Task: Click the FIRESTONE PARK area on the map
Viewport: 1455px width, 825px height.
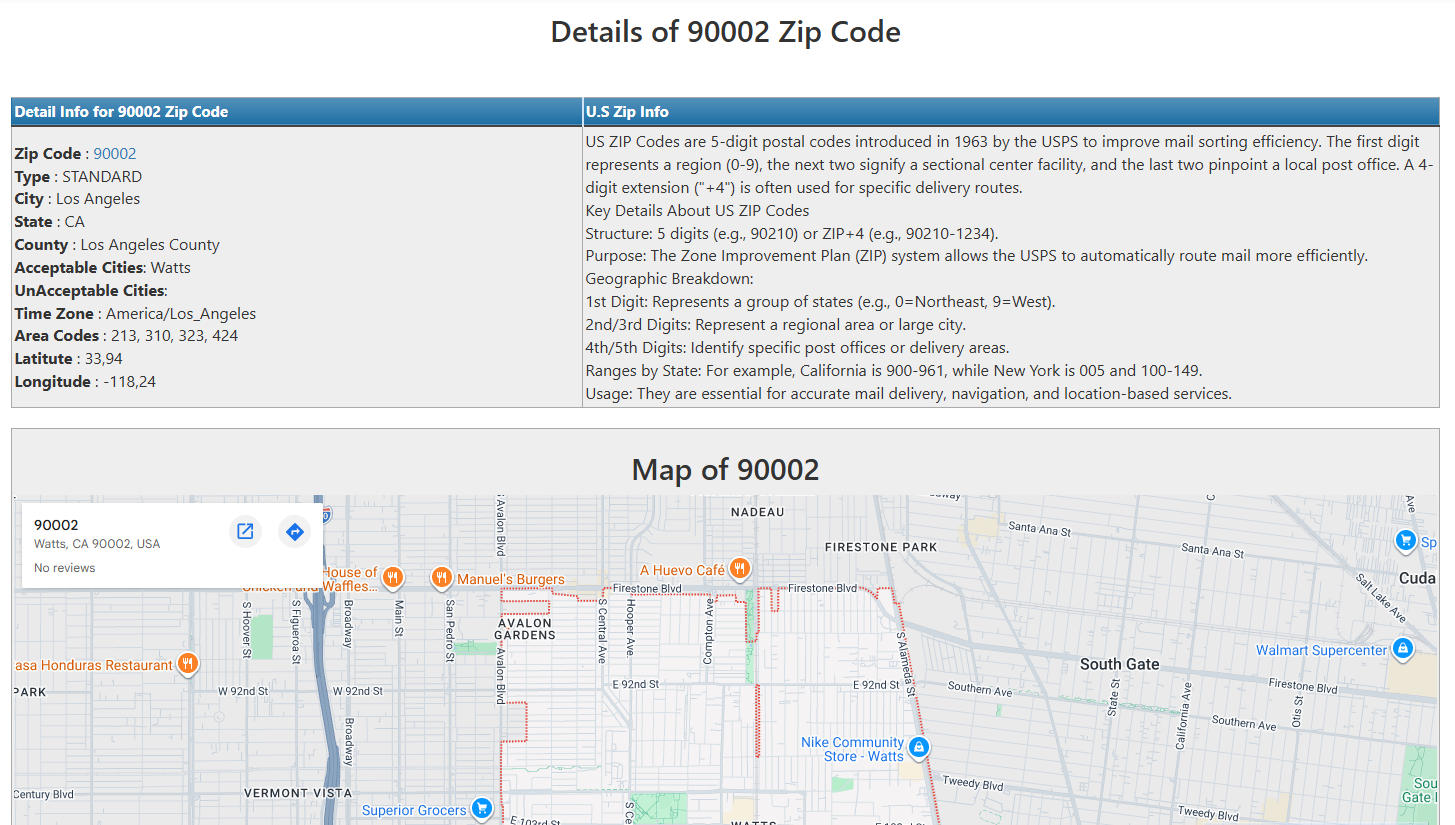Action: click(880, 547)
